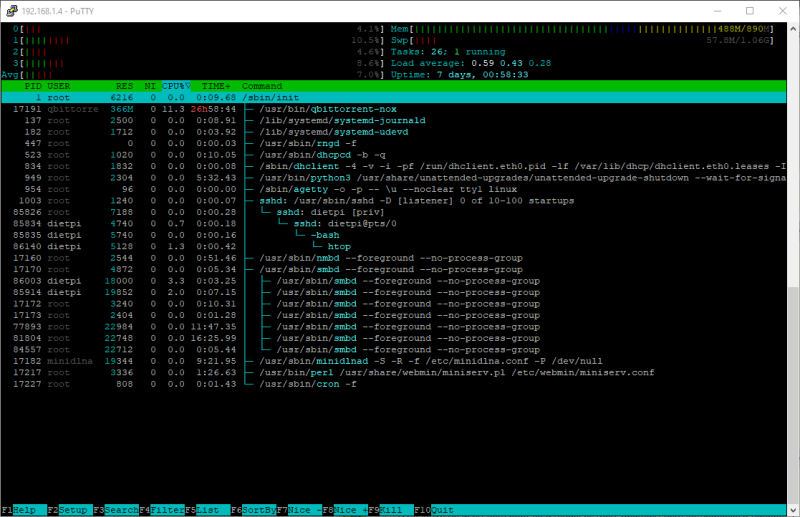Click the Load average values
The image size is (800, 517).
point(511,63)
